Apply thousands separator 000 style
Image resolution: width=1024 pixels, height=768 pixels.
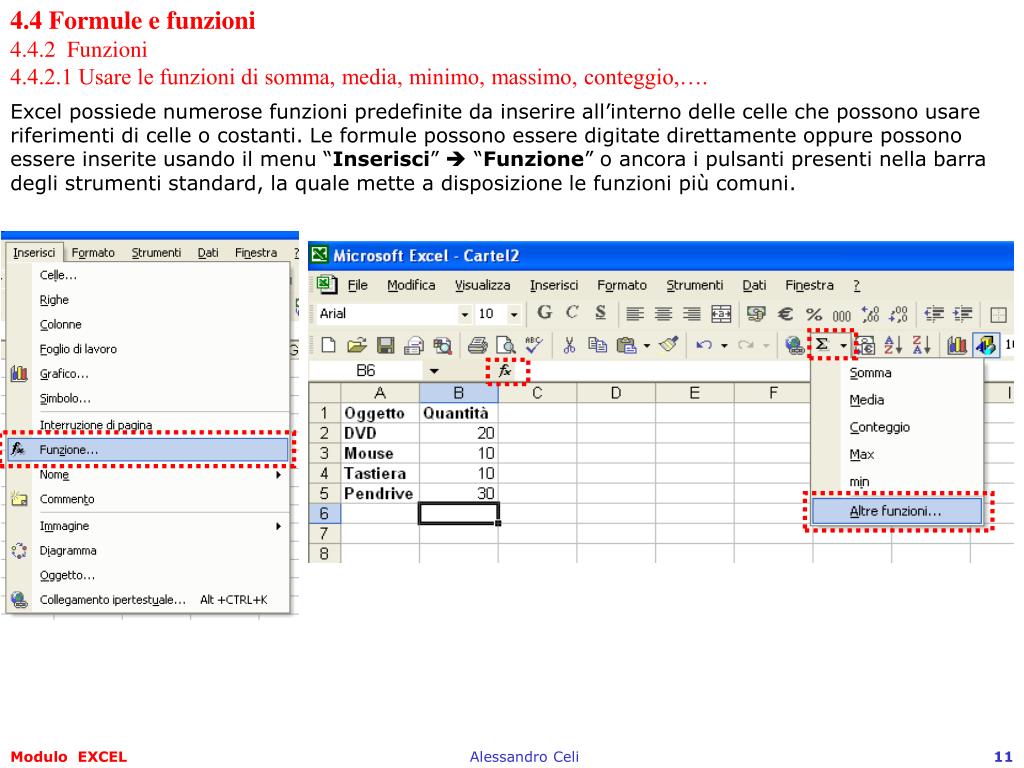842,315
